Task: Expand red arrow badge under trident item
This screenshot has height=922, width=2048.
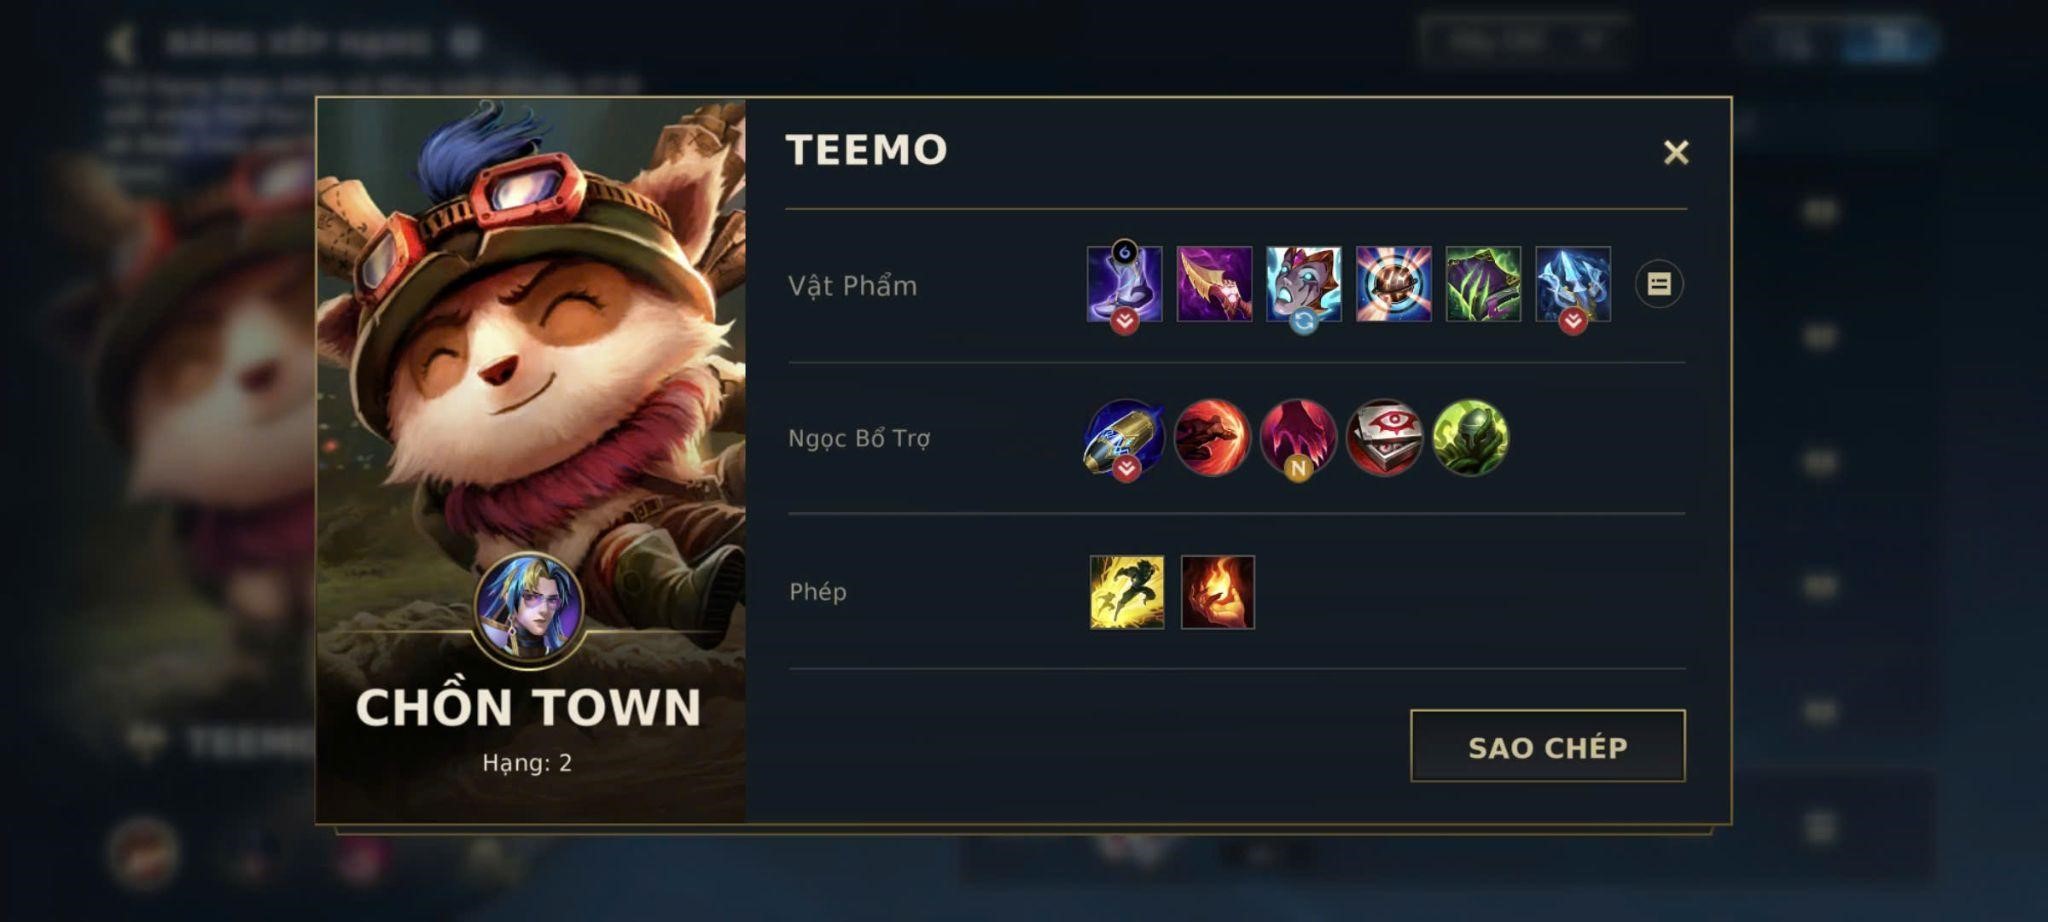Action: pyautogui.click(x=1573, y=321)
